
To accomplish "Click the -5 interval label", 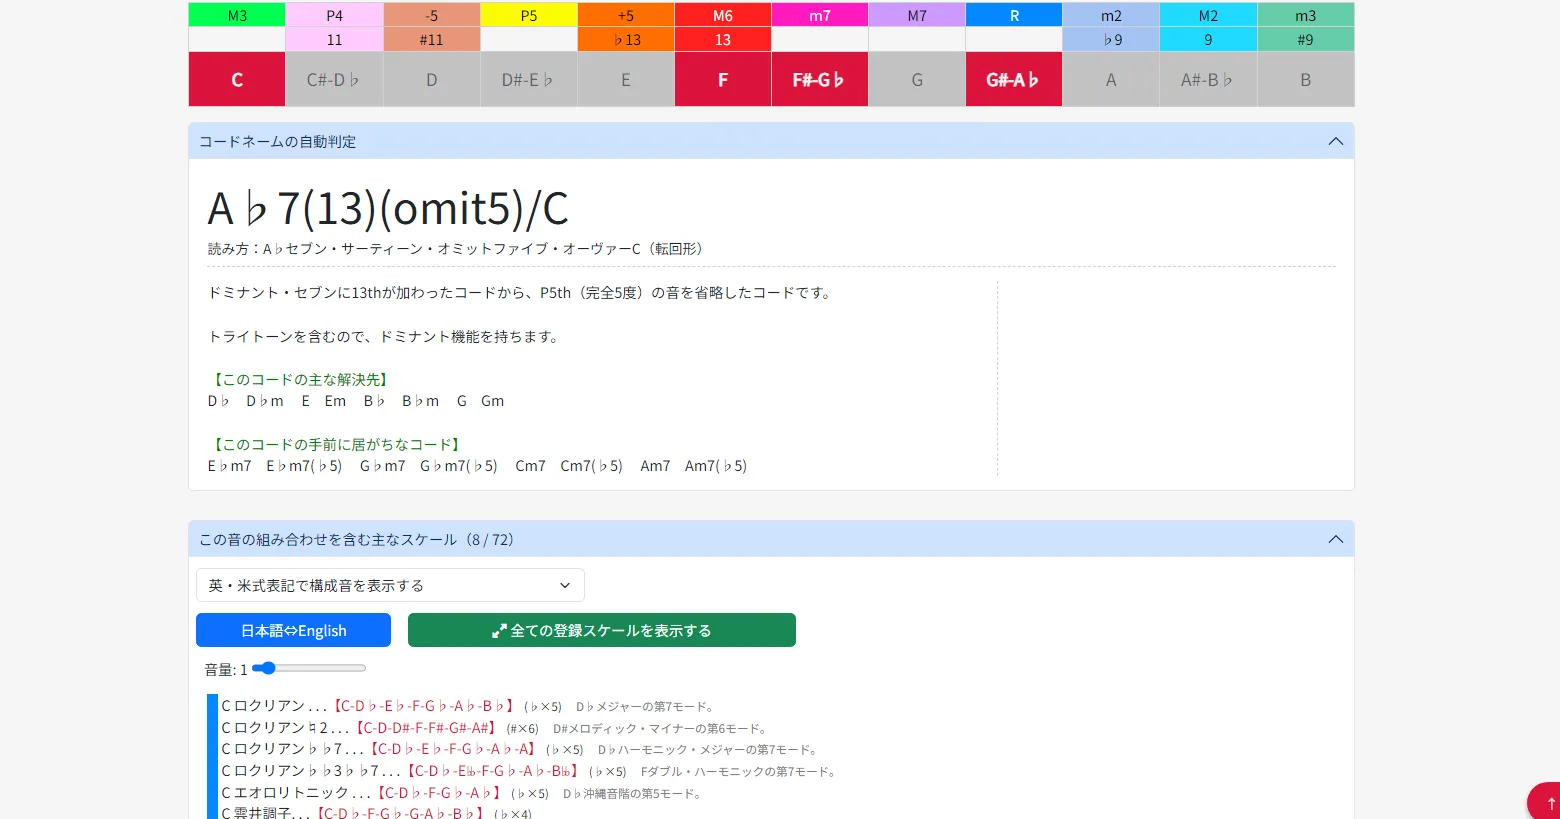I will pos(431,15).
